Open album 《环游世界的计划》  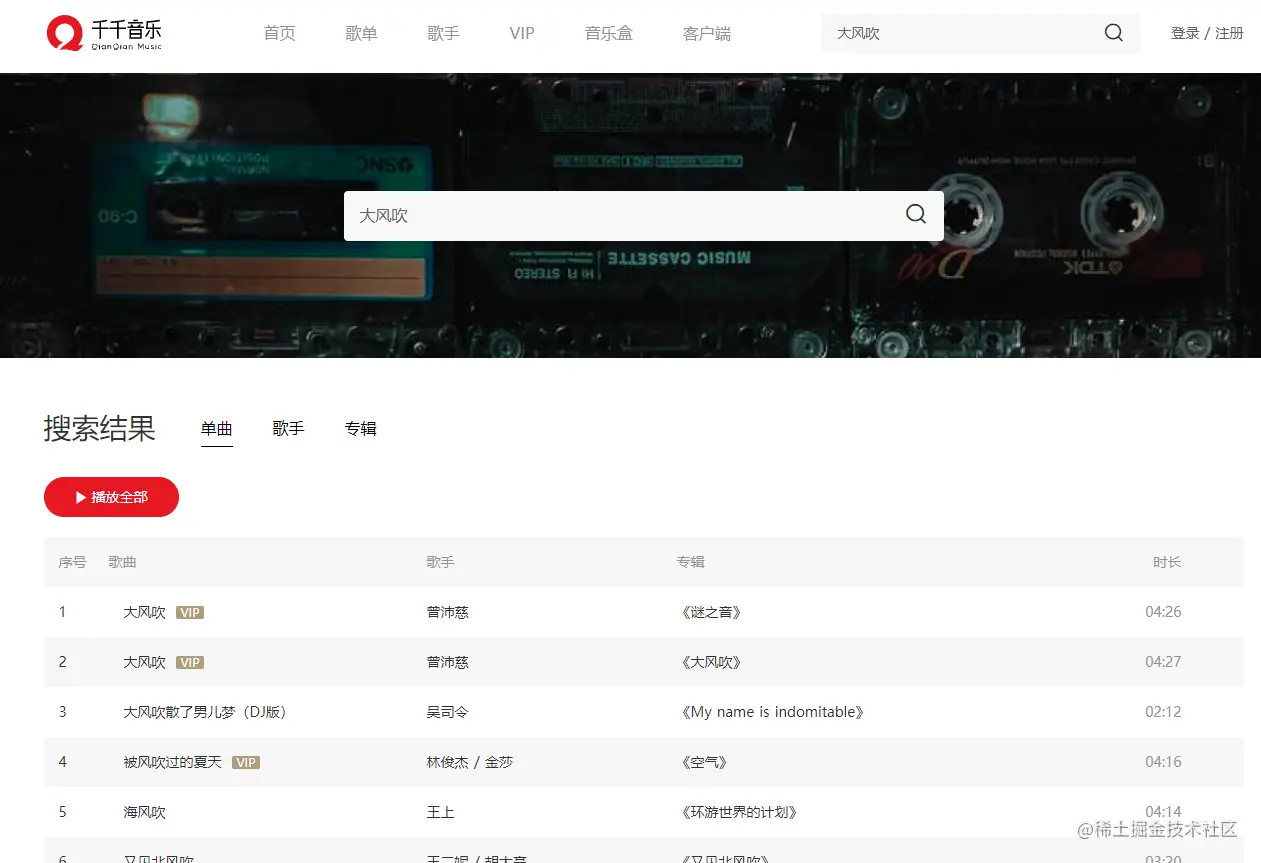tap(739, 812)
